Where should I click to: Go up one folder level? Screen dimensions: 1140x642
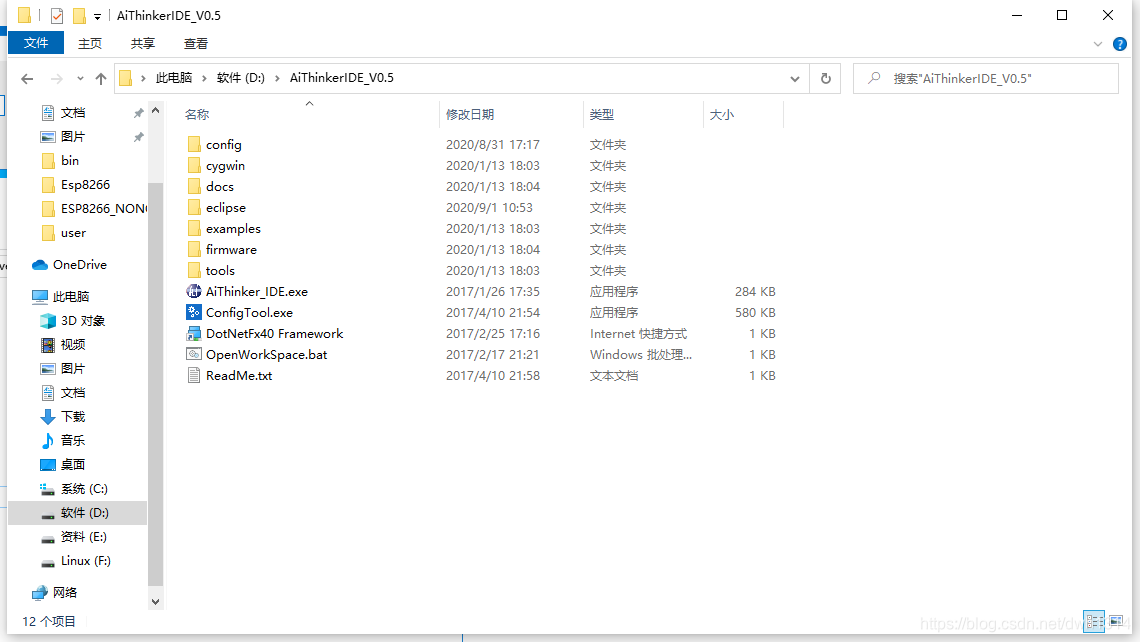tap(100, 79)
